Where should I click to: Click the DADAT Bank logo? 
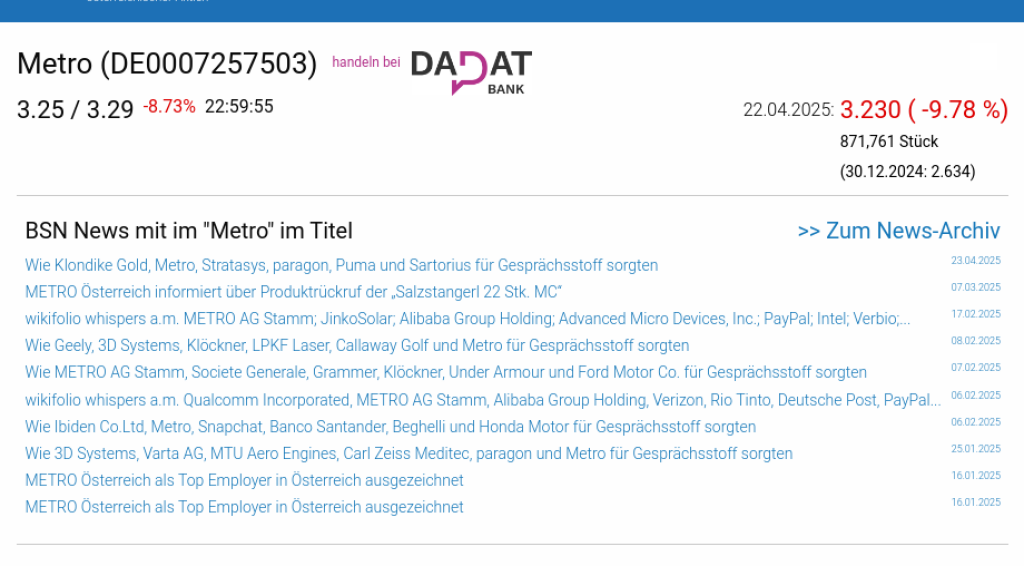pos(471,71)
